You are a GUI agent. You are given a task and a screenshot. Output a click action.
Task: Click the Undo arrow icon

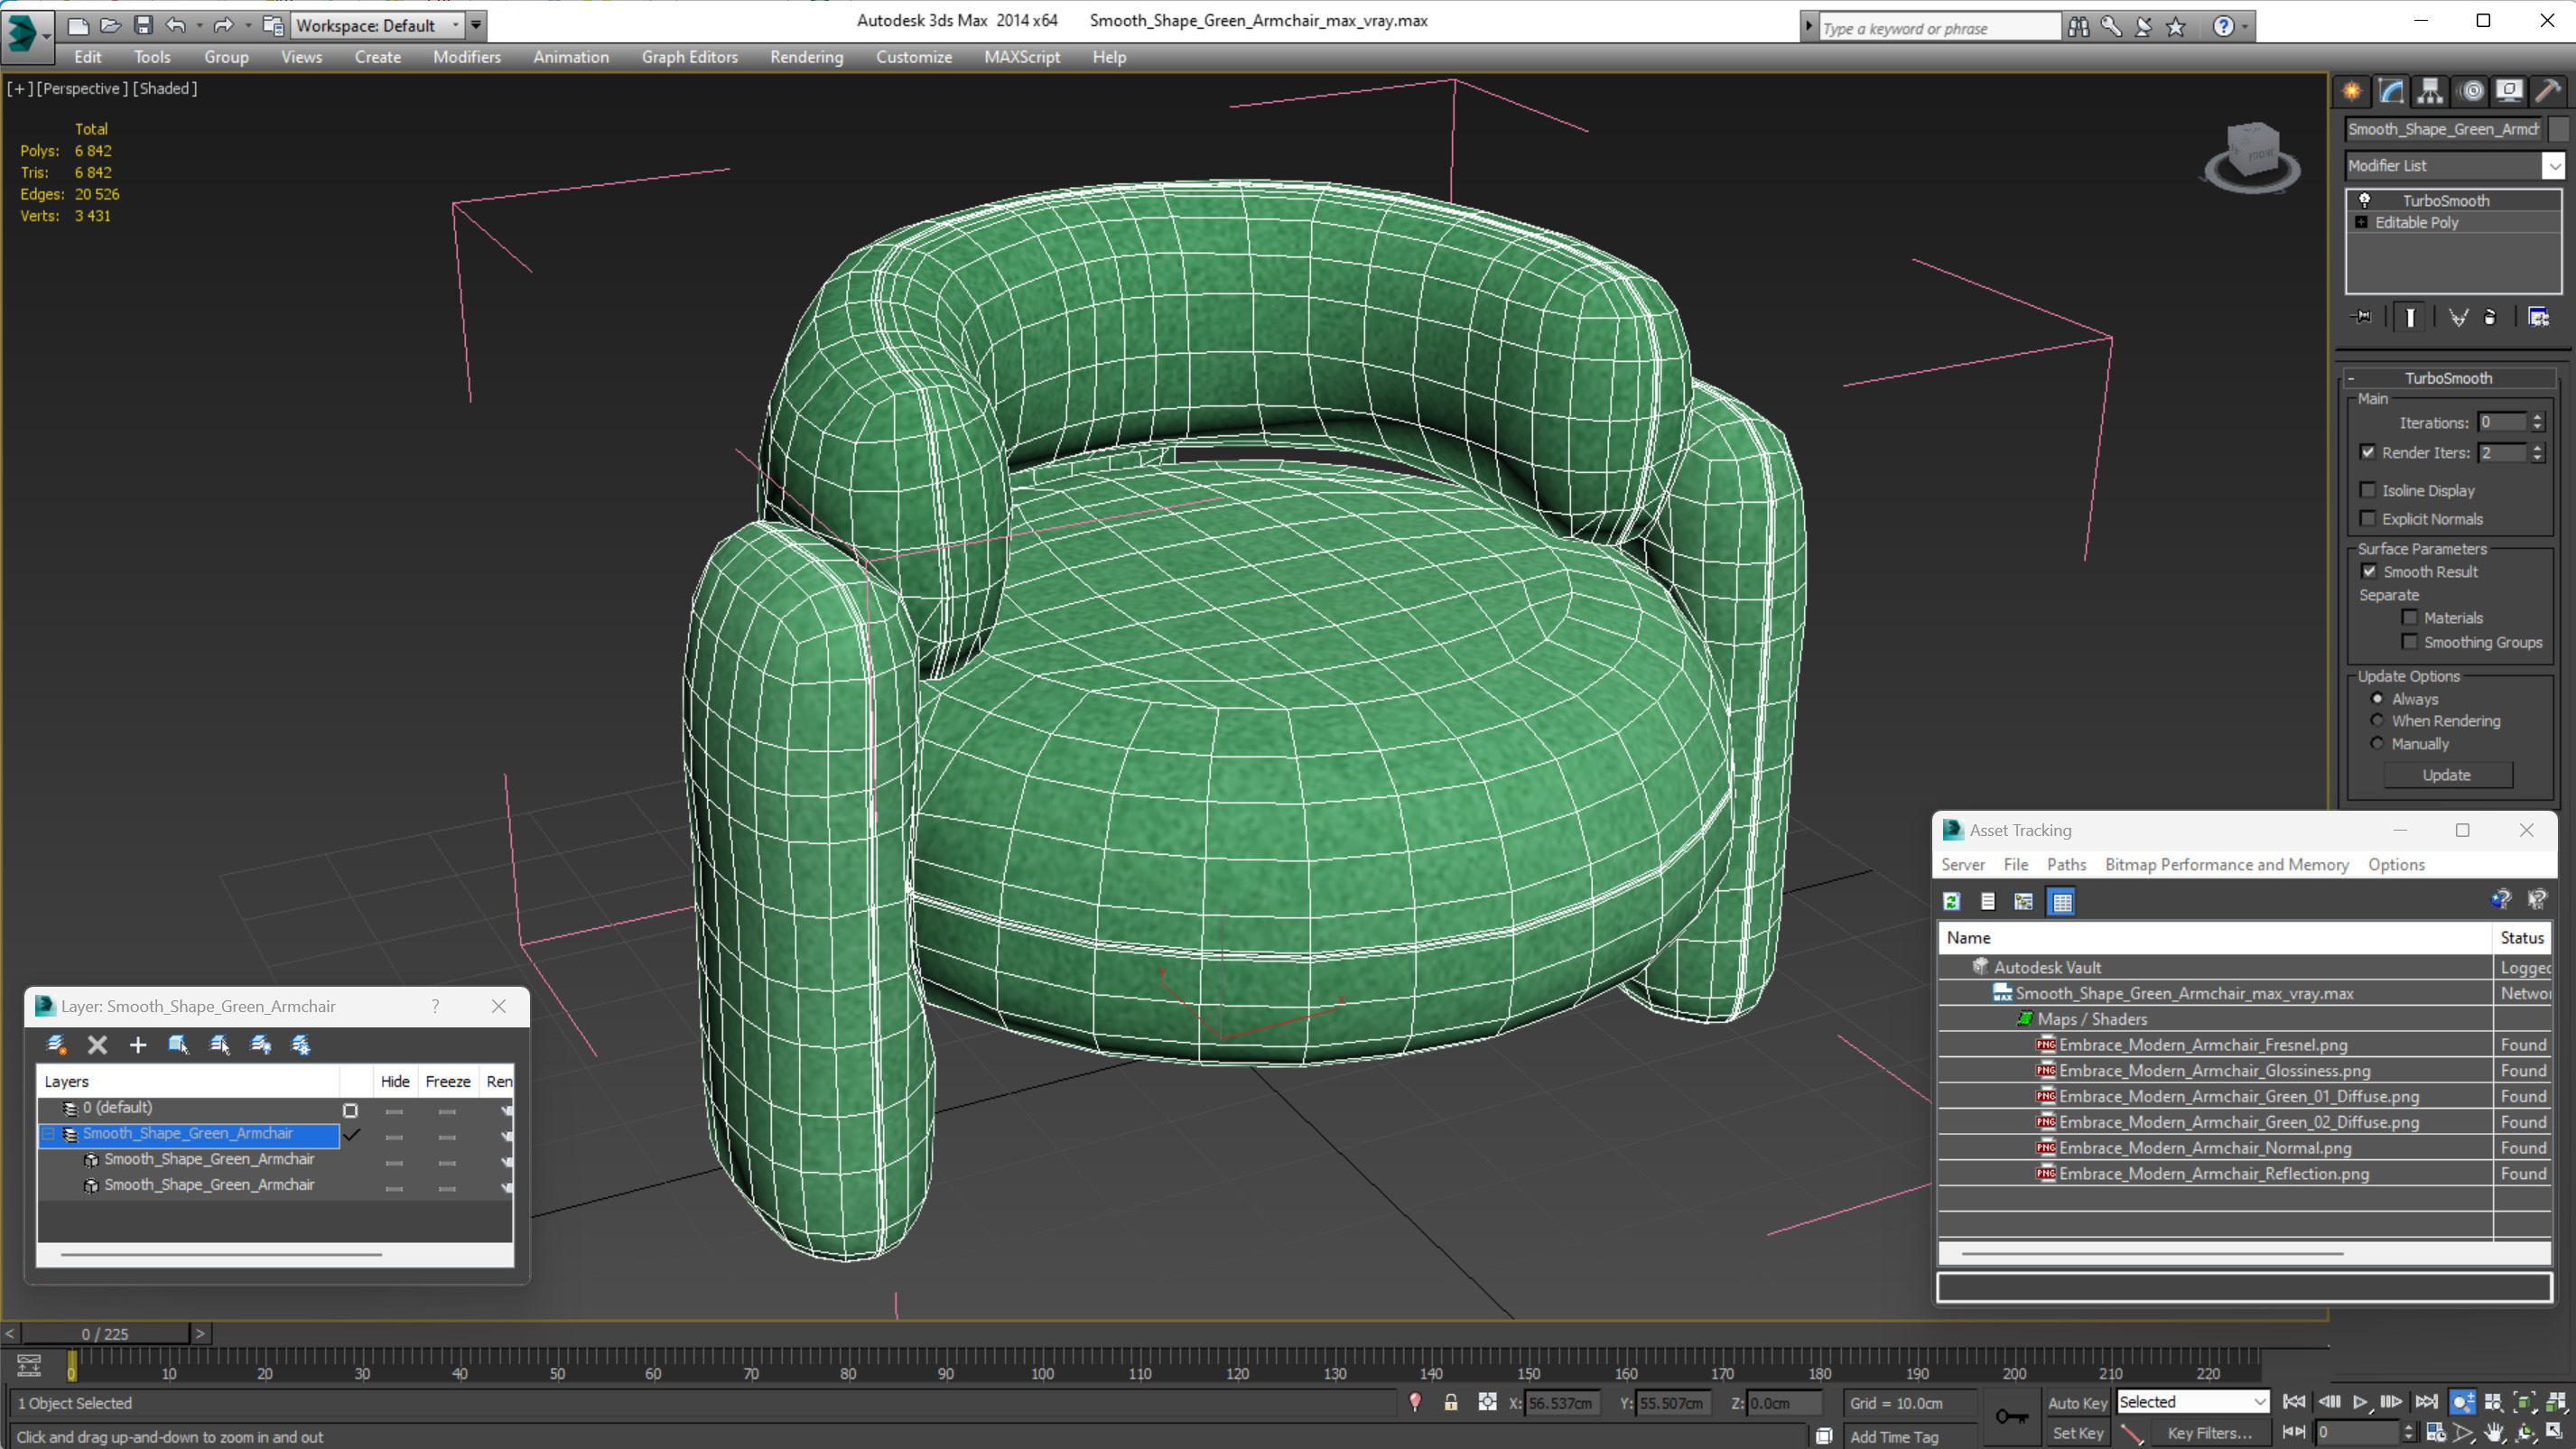coord(176,25)
